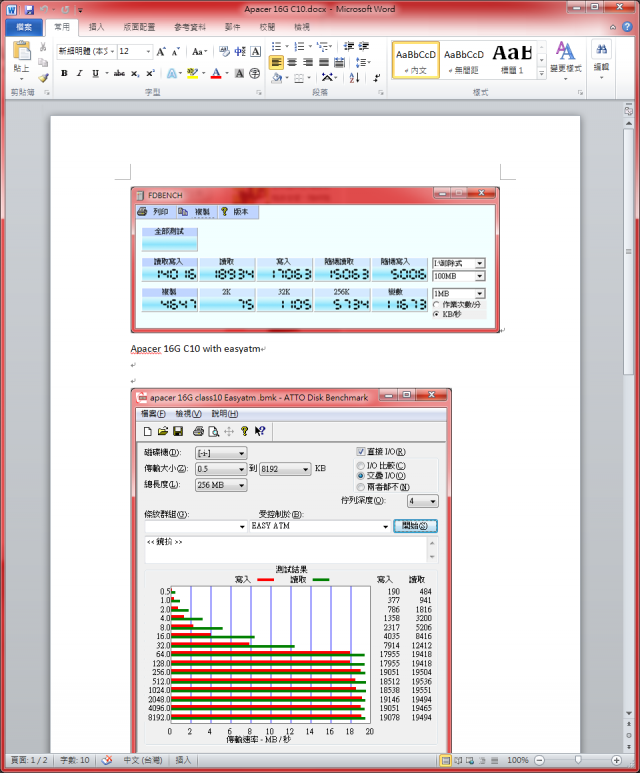Switch to the 檢視 View tab
640x774 pixels.
pos(302,27)
